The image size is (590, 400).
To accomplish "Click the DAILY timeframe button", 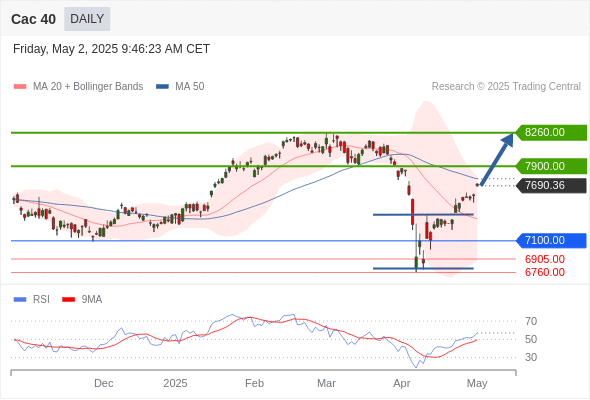I will tap(87, 19).
